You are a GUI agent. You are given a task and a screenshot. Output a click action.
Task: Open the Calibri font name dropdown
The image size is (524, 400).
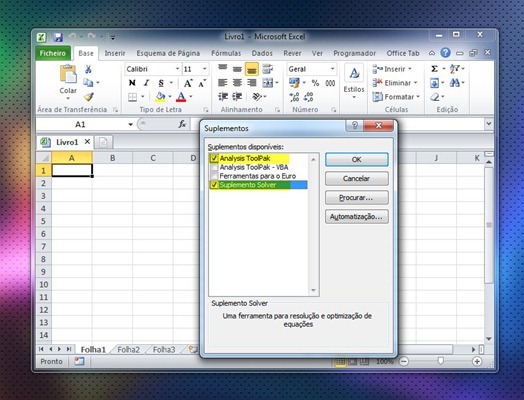tap(177, 69)
